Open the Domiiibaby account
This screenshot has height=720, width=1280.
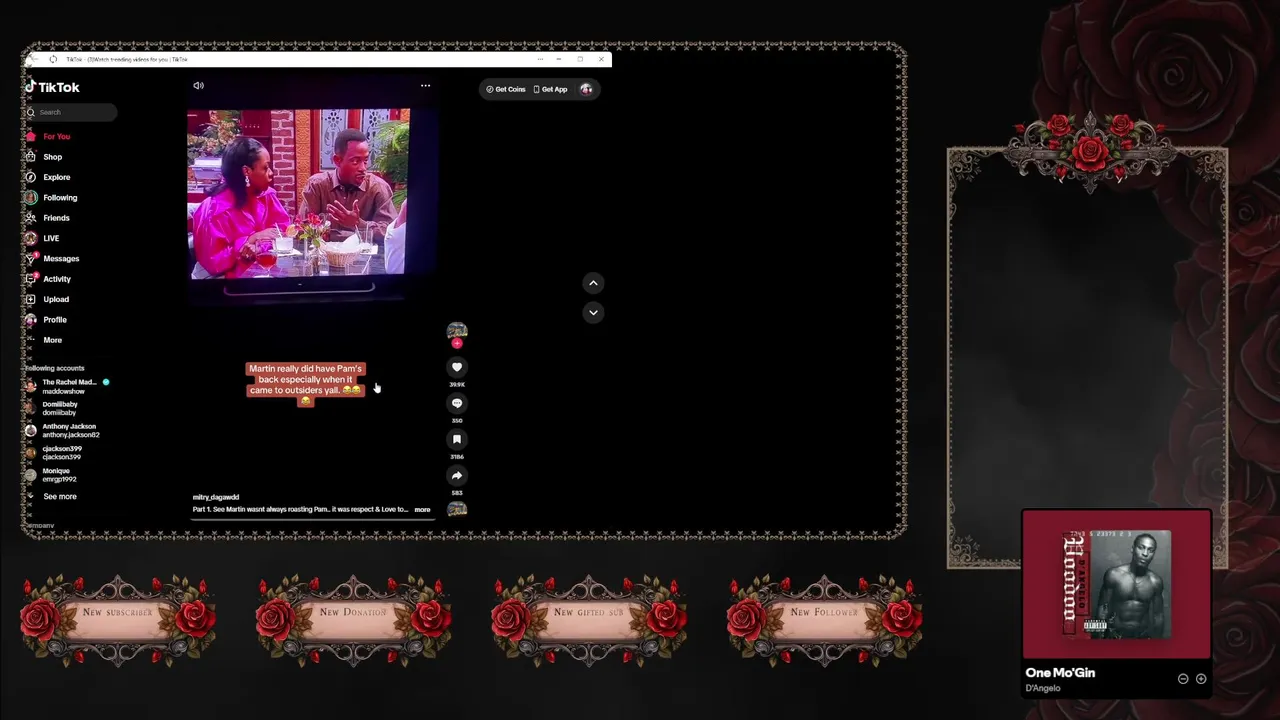pyautogui.click(x=52, y=408)
